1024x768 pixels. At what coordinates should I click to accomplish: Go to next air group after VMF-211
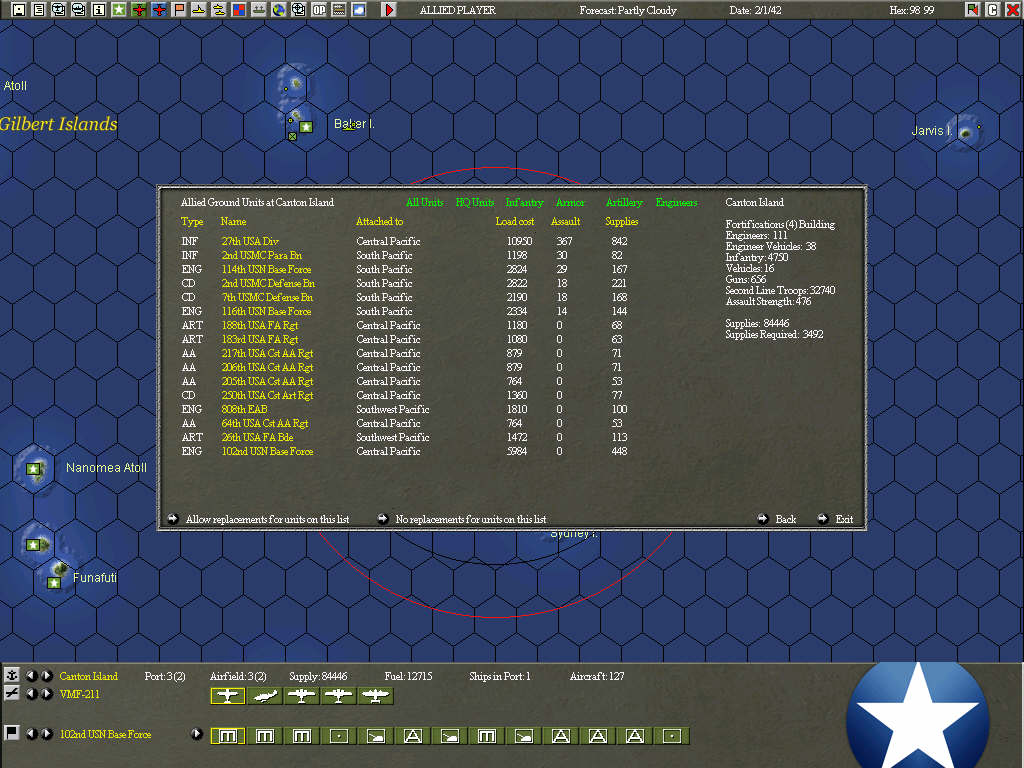click(x=46, y=694)
